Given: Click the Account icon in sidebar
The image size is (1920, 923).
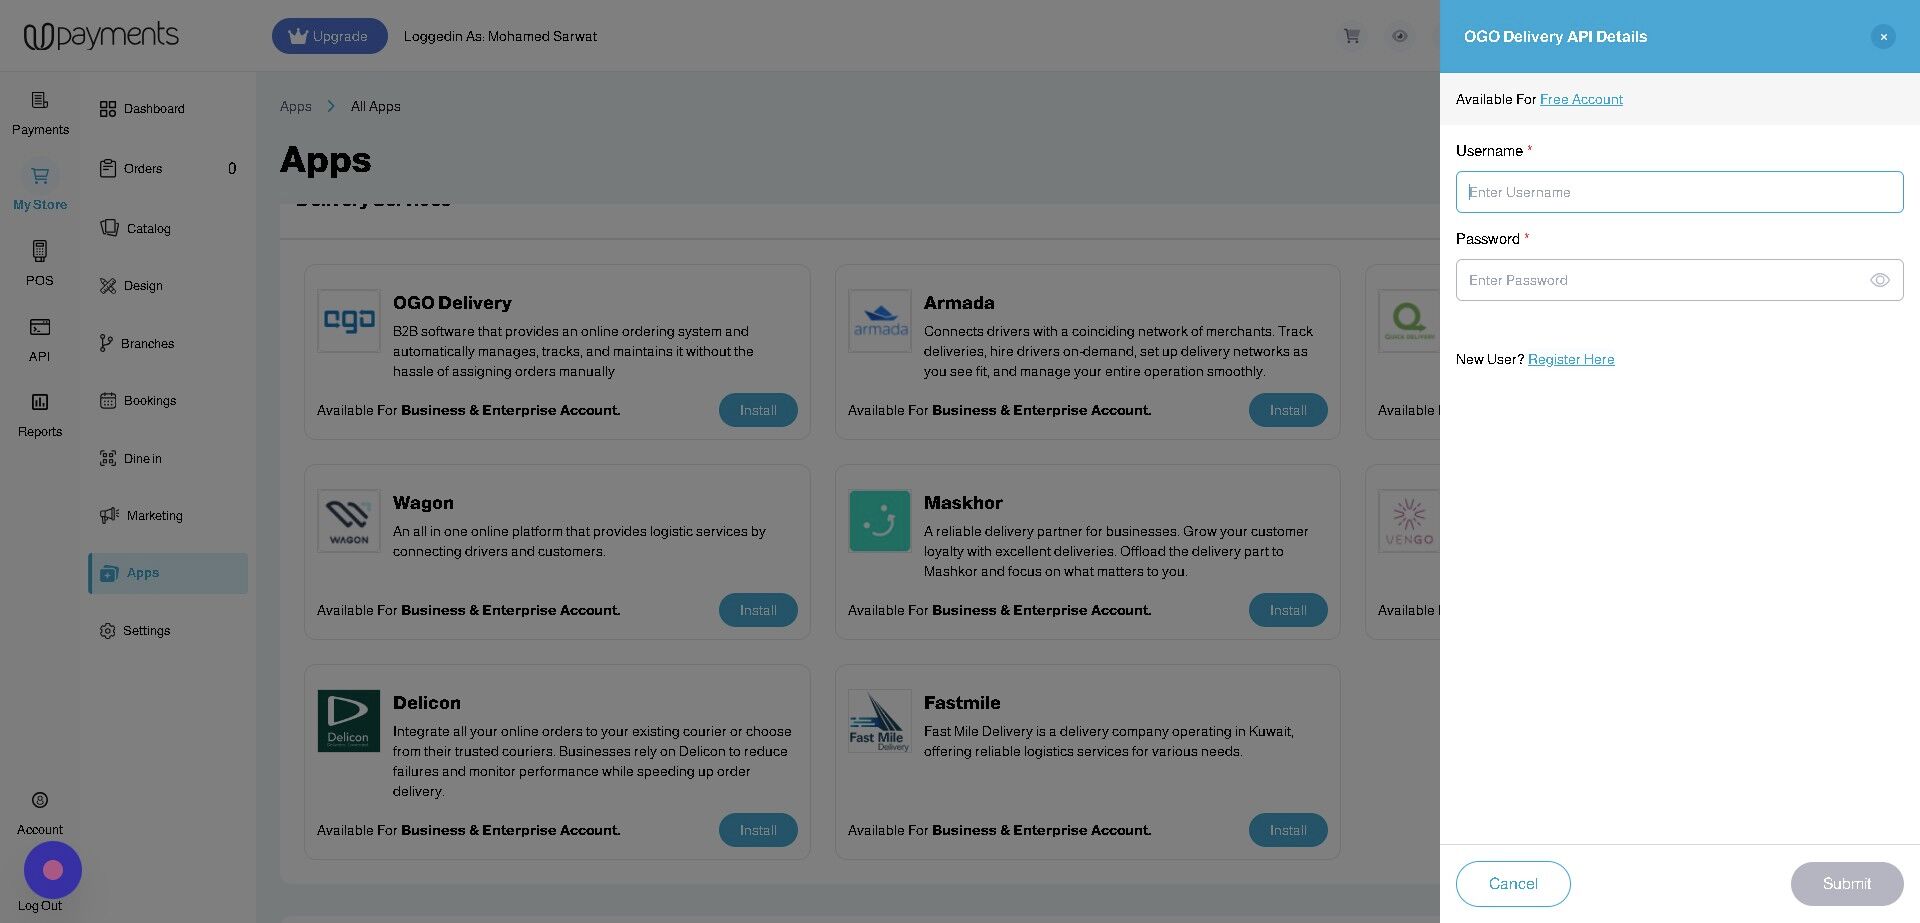Looking at the screenshot, I should tap(40, 800).
